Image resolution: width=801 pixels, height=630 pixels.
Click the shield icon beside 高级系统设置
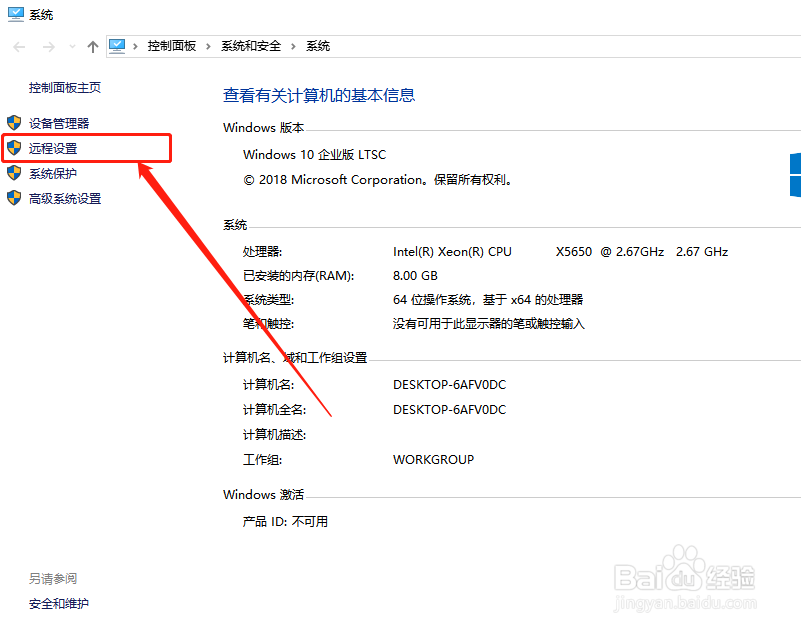pos(14,198)
